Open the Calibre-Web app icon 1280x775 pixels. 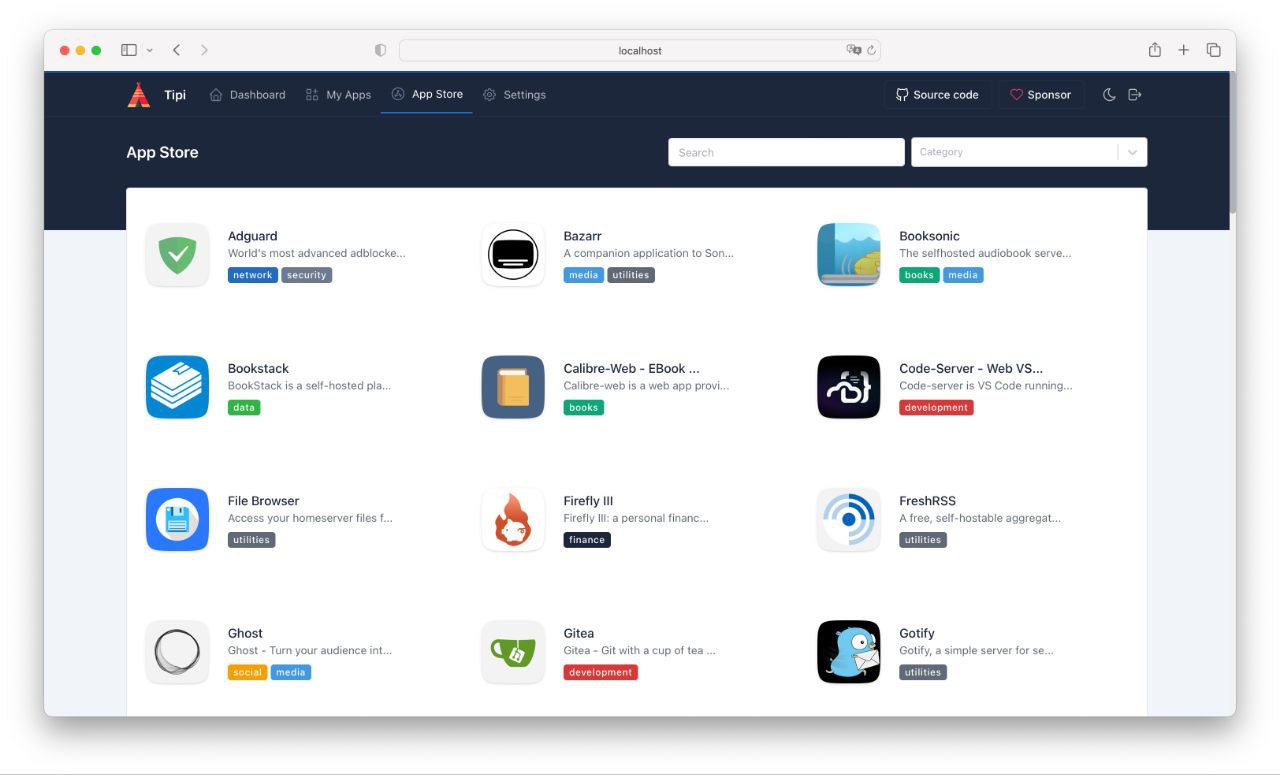[x=513, y=387]
